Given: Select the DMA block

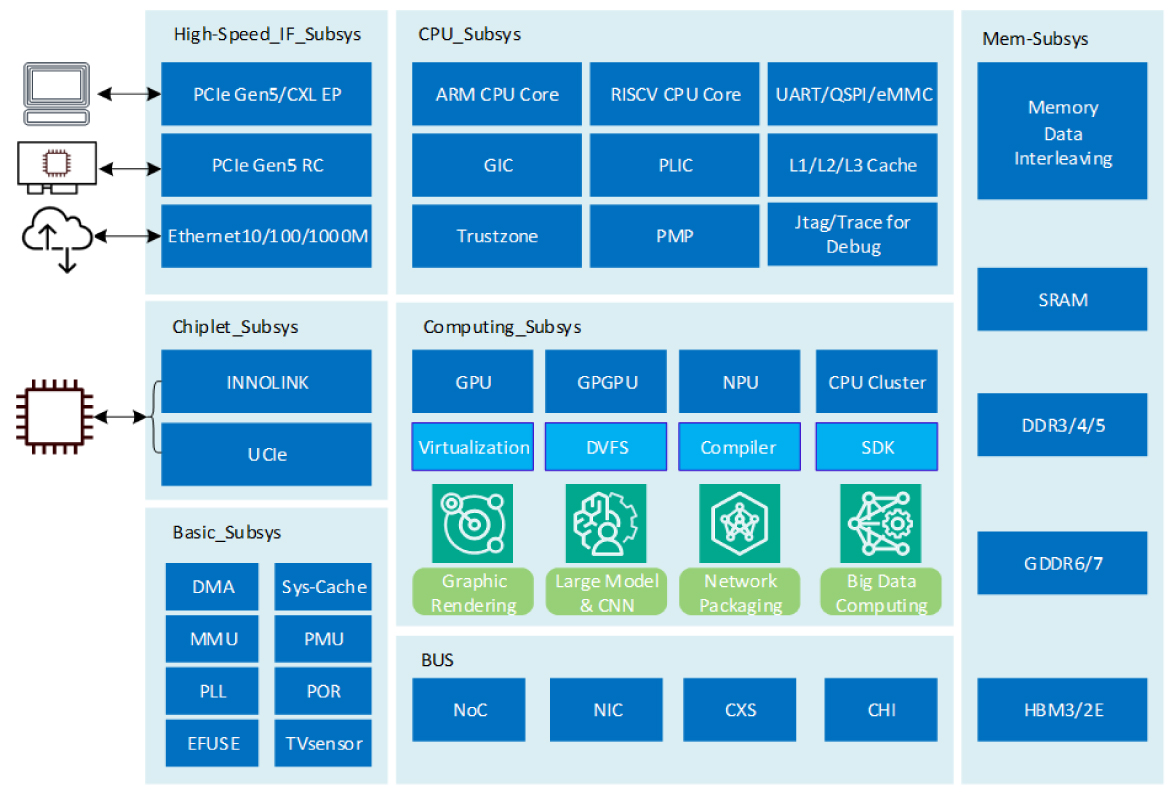Looking at the screenshot, I should tap(212, 587).
